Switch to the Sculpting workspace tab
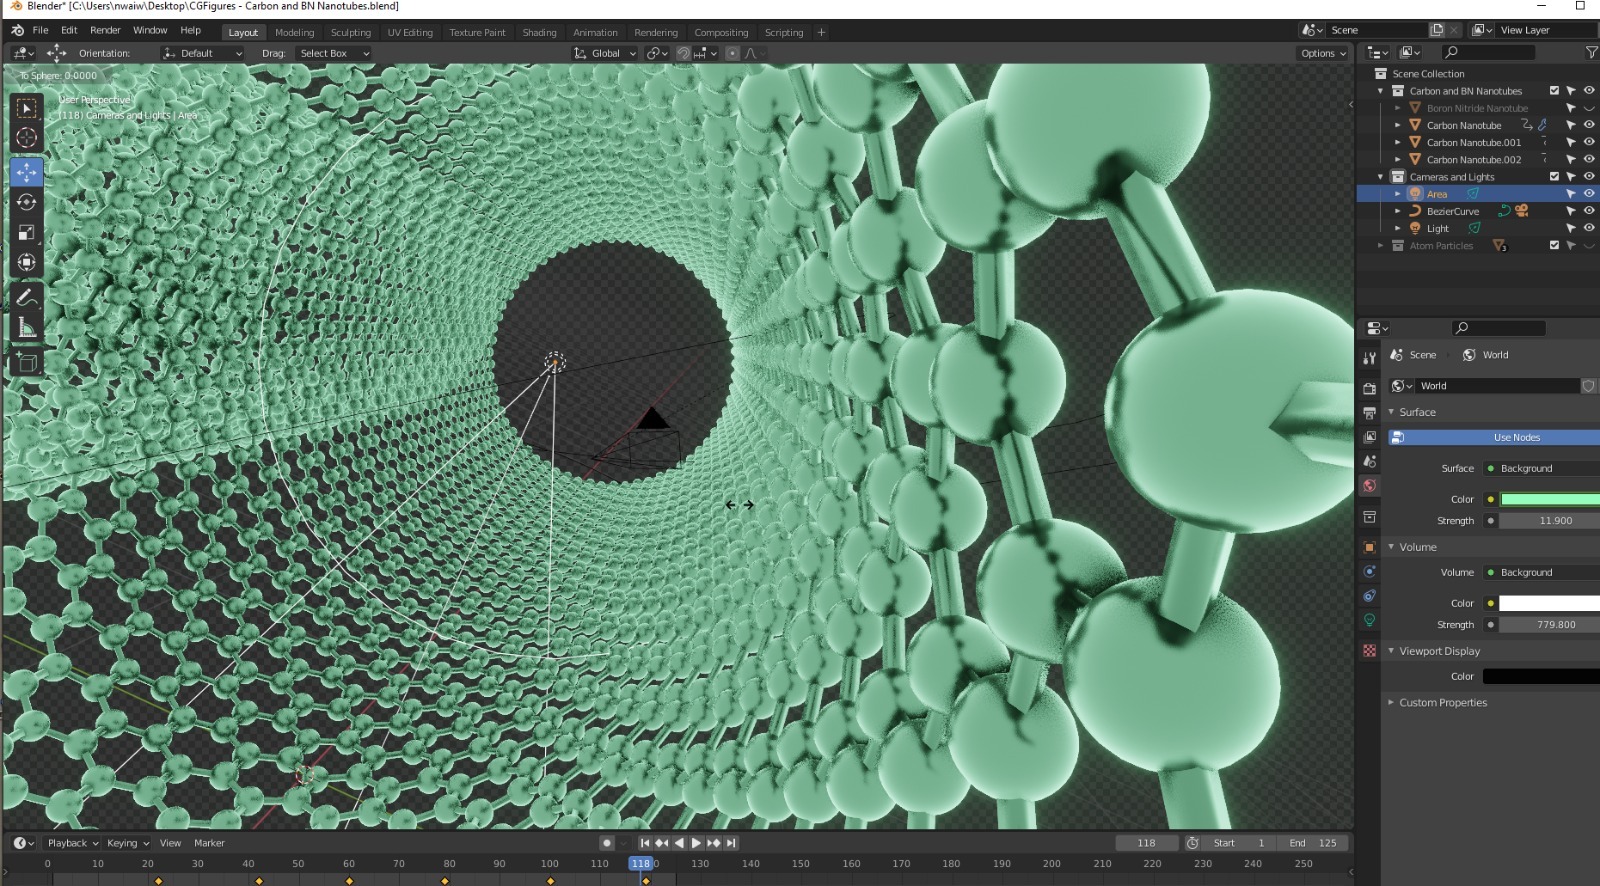 coord(351,33)
